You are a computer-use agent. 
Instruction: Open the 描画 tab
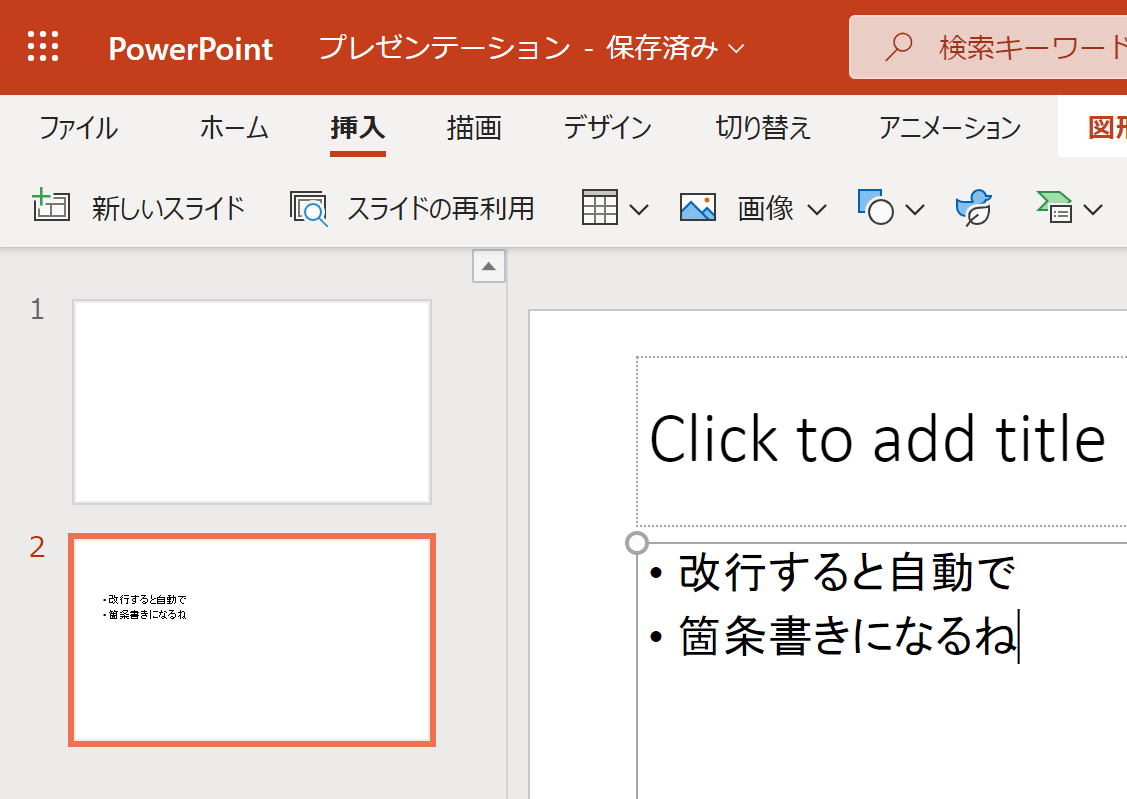click(474, 128)
